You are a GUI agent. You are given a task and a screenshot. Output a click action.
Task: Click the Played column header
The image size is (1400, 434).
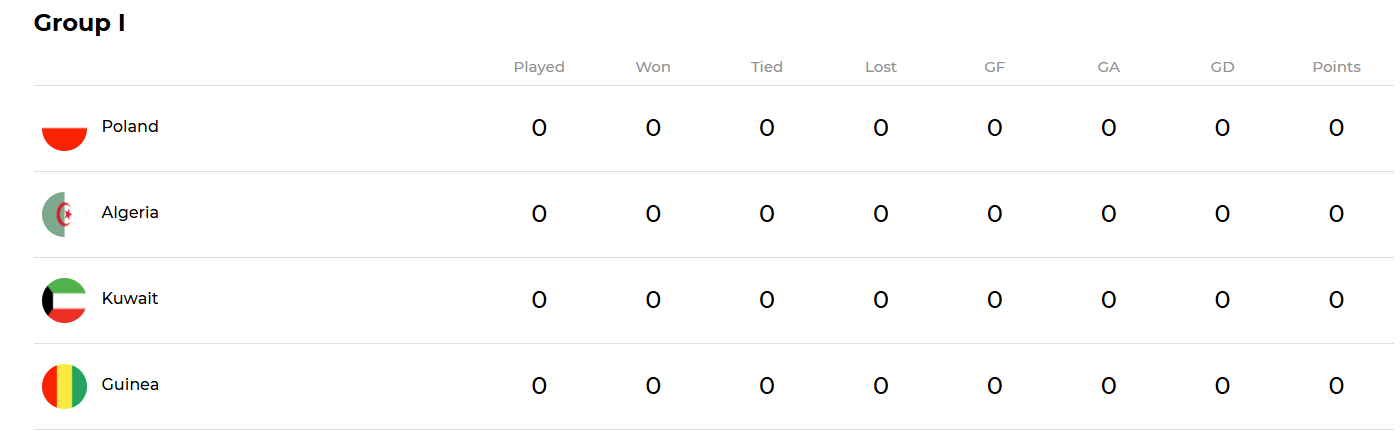coord(539,67)
